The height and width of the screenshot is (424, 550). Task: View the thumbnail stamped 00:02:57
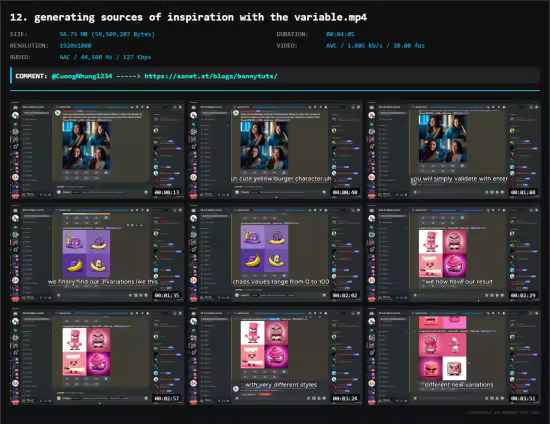coord(97,356)
